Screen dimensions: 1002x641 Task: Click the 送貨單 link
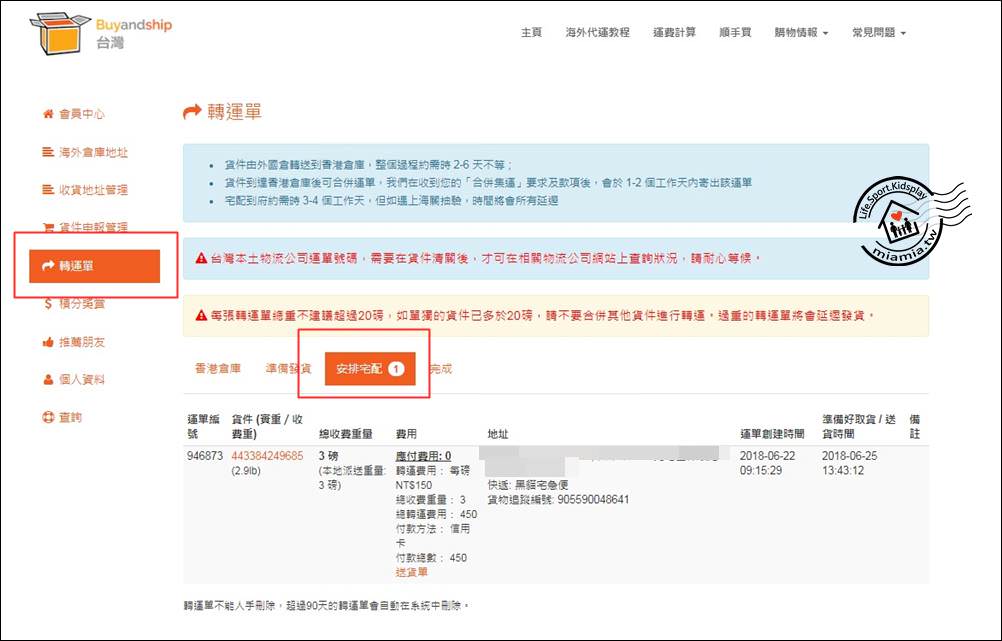pos(412,572)
